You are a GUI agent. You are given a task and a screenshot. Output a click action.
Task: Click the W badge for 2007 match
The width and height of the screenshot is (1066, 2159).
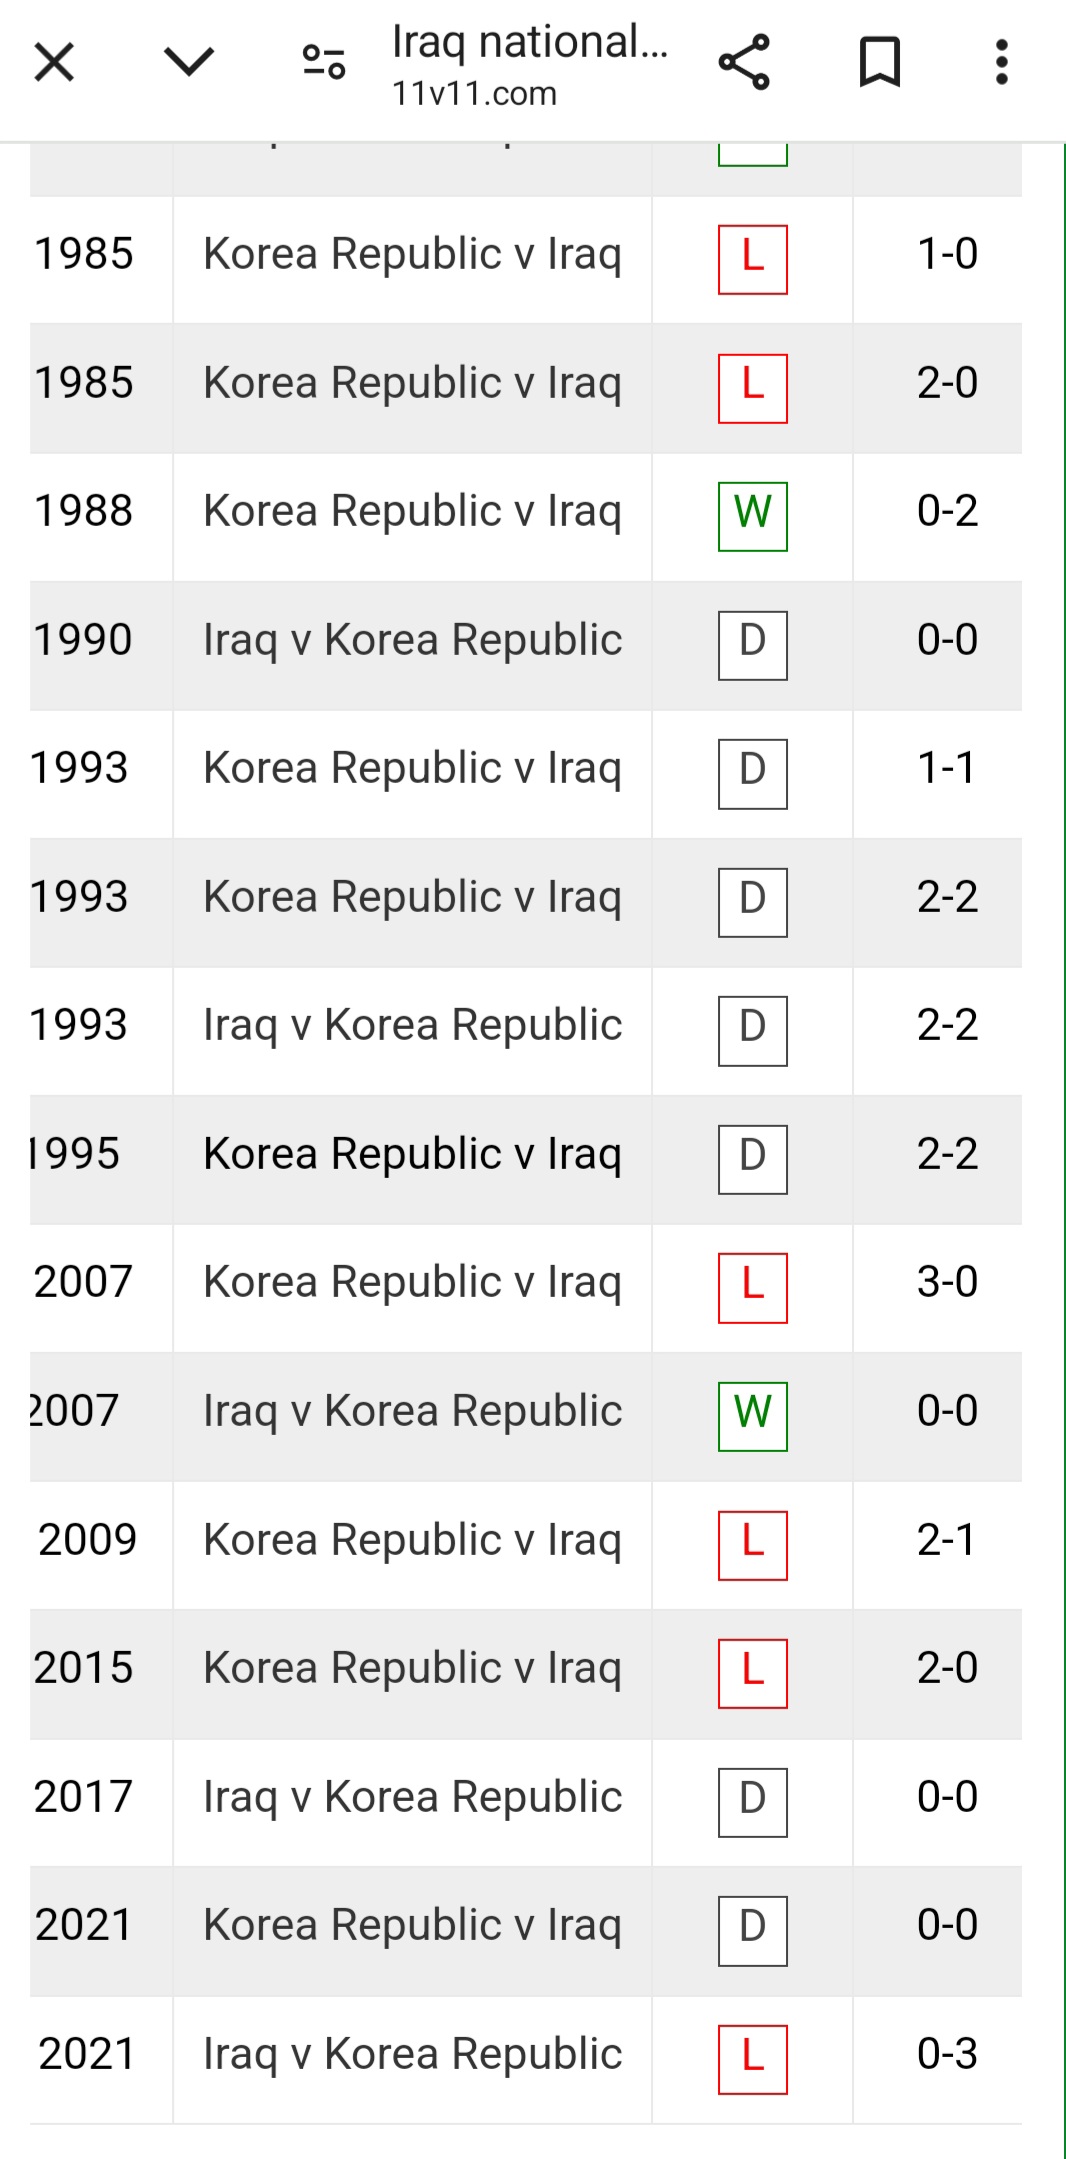752,1417
